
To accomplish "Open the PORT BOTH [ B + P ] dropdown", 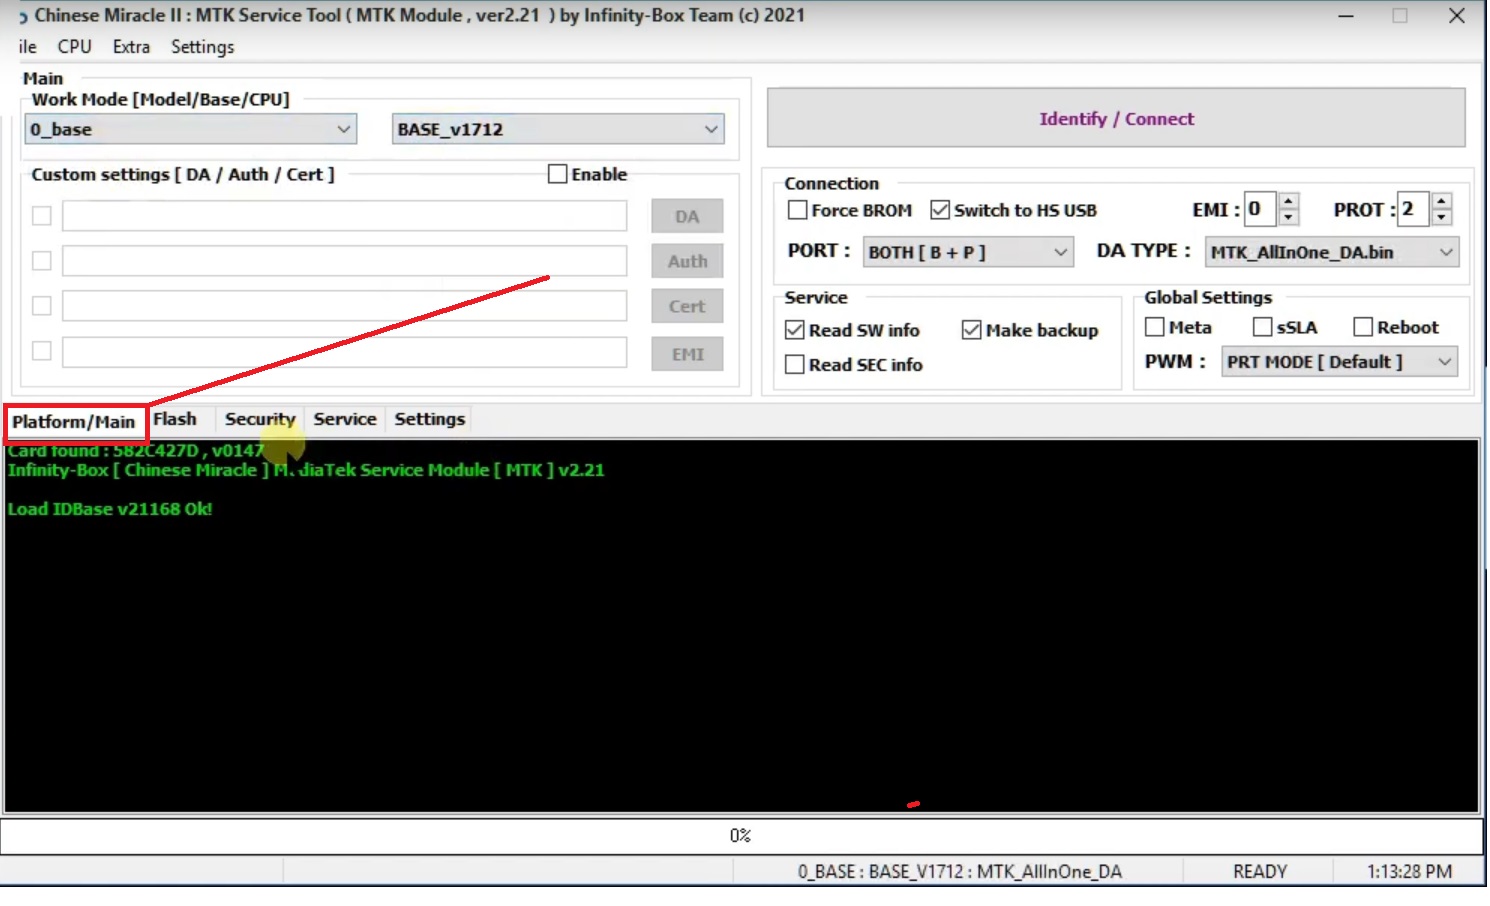I will (x=968, y=252).
